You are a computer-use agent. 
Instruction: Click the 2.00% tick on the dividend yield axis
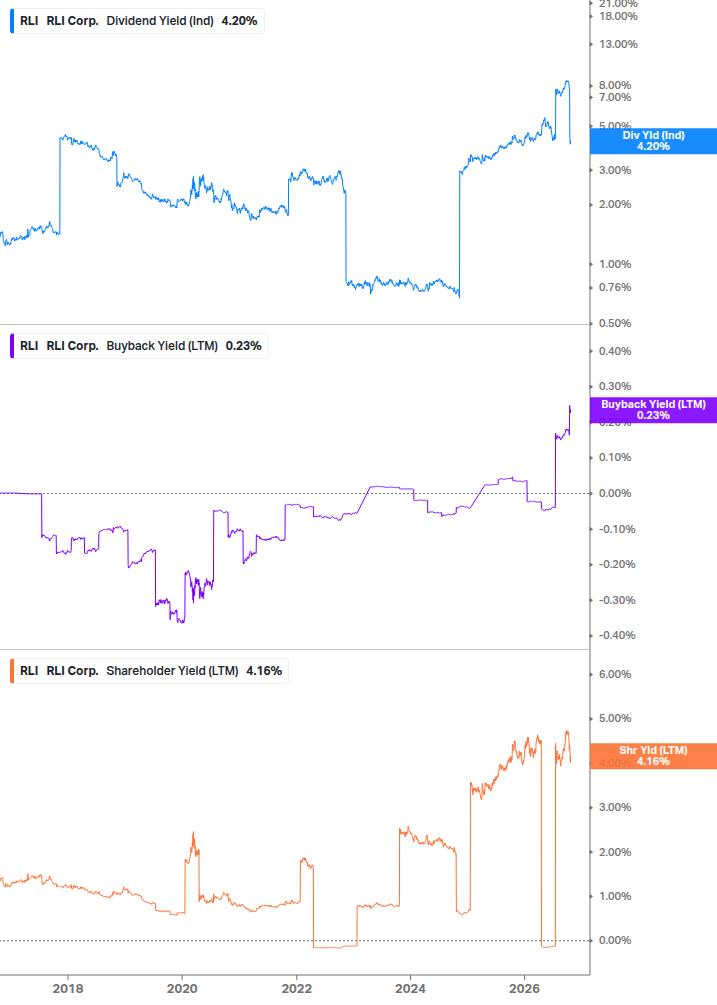click(x=615, y=204)
